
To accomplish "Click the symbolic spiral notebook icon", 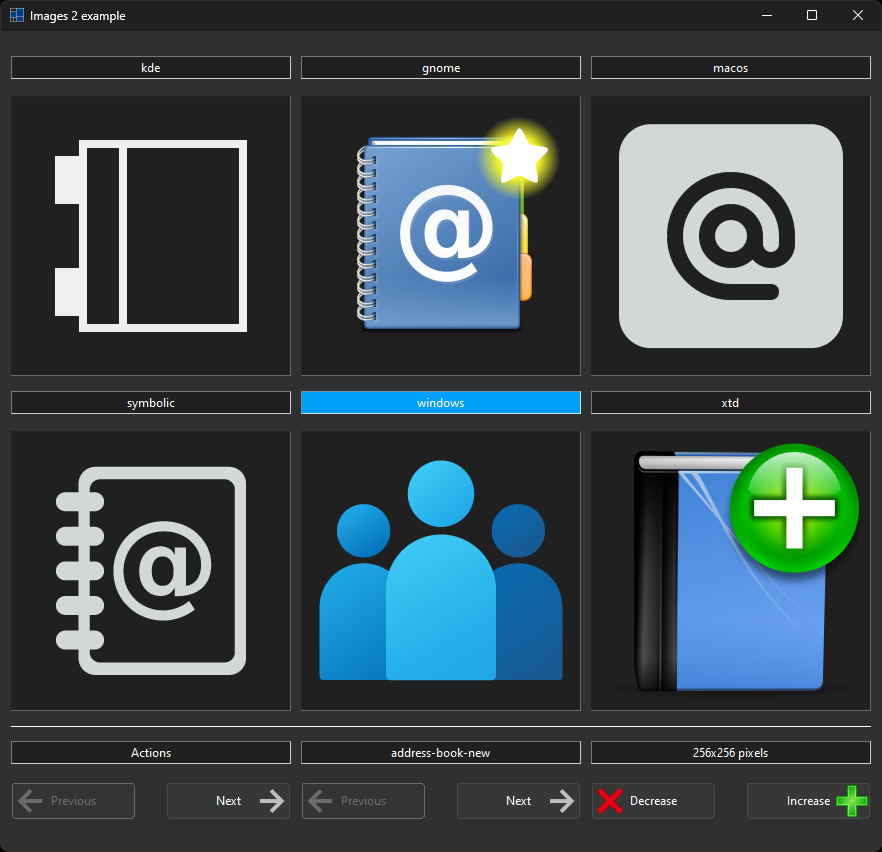I will point(150,571).
